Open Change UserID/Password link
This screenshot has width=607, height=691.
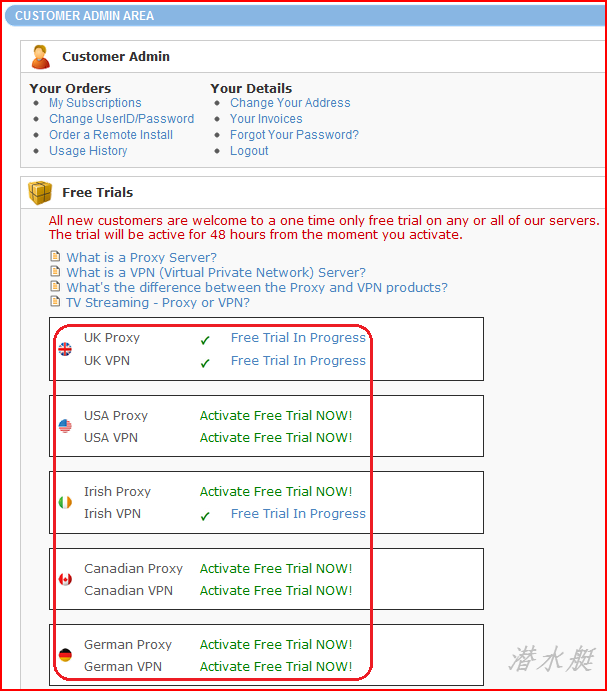point(122,119)
